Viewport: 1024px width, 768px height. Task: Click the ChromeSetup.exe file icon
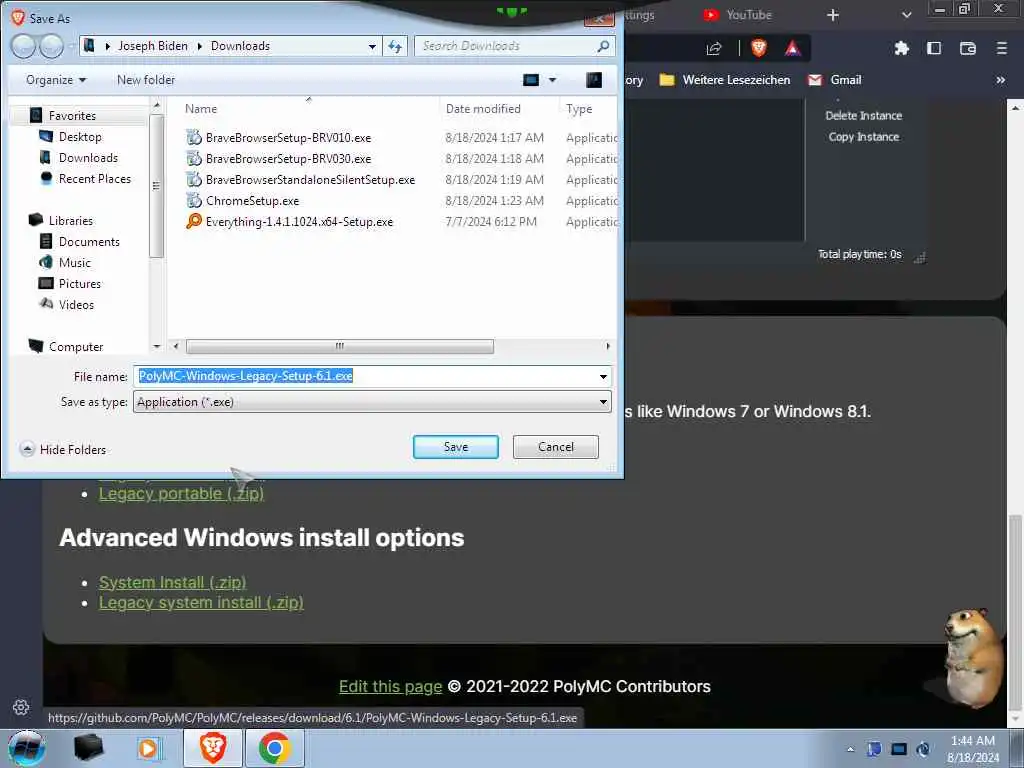194,200
